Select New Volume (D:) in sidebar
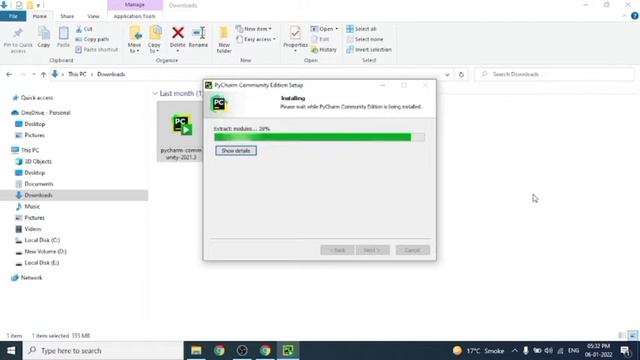640x360 pixels. [45, 251]
